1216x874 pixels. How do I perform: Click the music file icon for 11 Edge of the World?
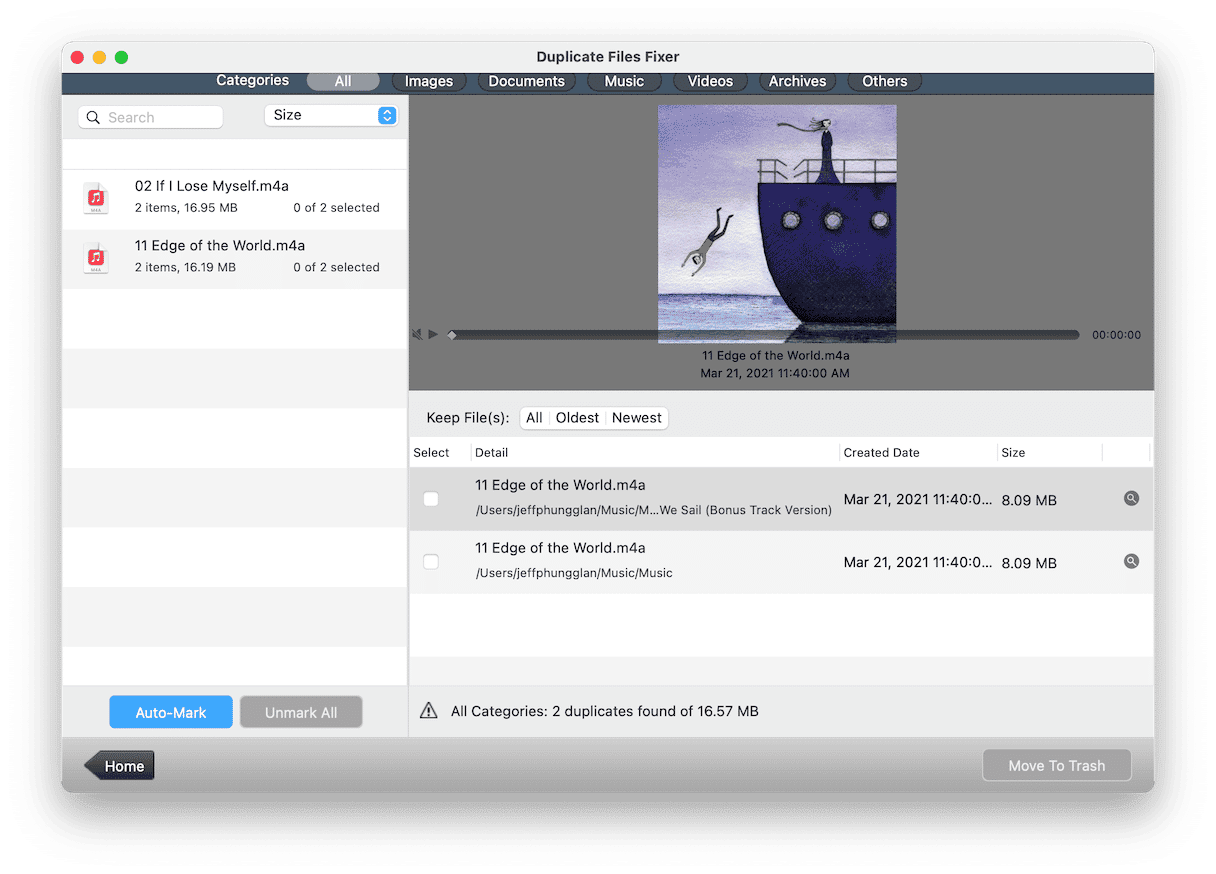[x=96, y=258]
